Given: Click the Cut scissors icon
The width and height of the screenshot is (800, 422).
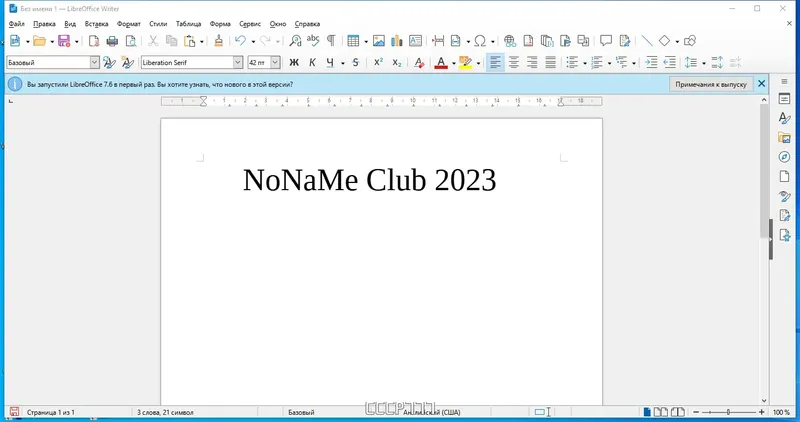Looking at the screenshot, I should (153, 41).
